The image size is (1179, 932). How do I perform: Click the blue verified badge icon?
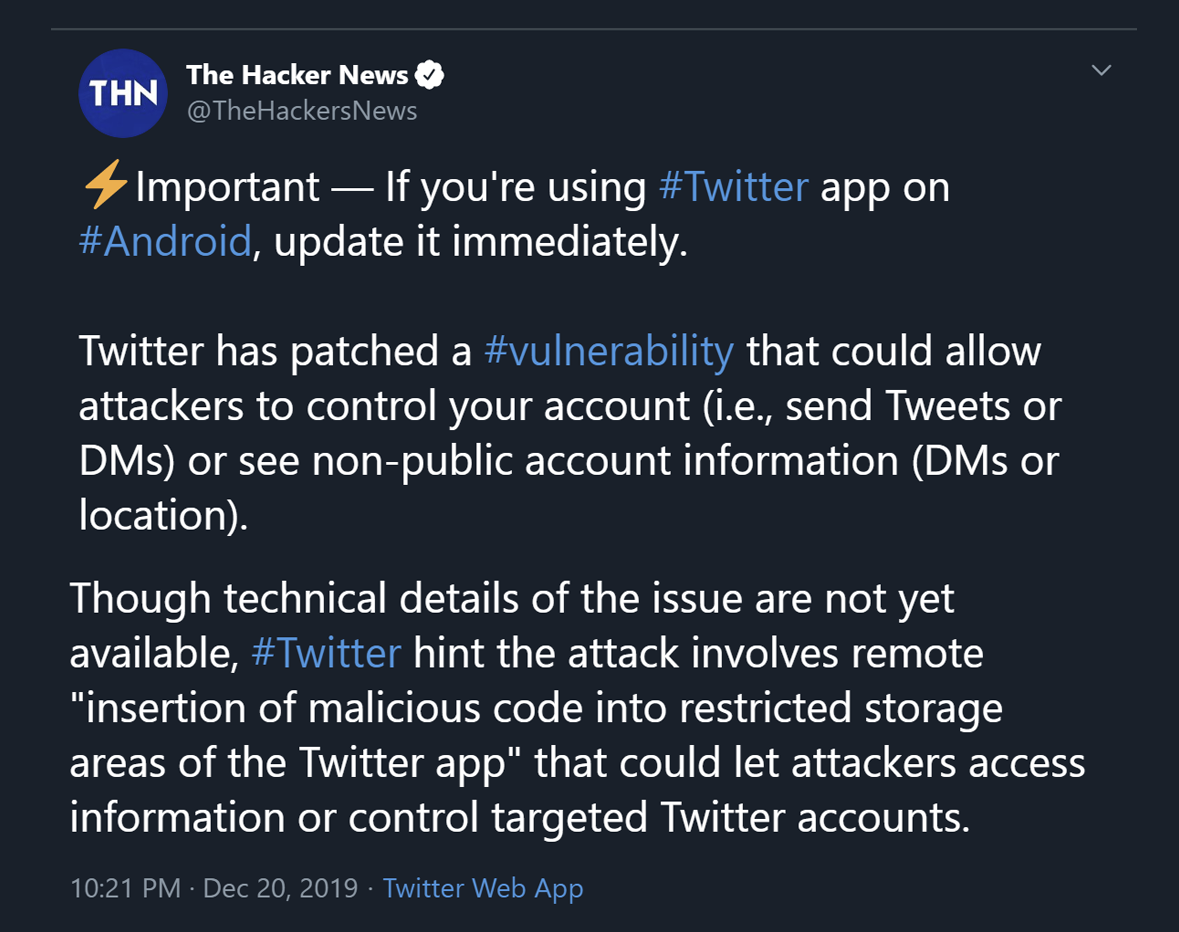click(429, 74)
